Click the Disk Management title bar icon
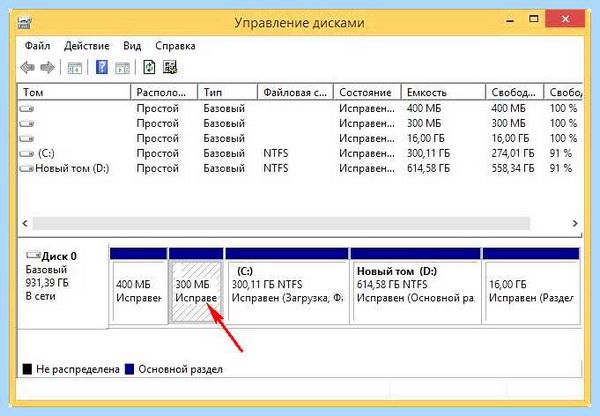The width and height of the screenshot is (600, 416). (24, 23)
